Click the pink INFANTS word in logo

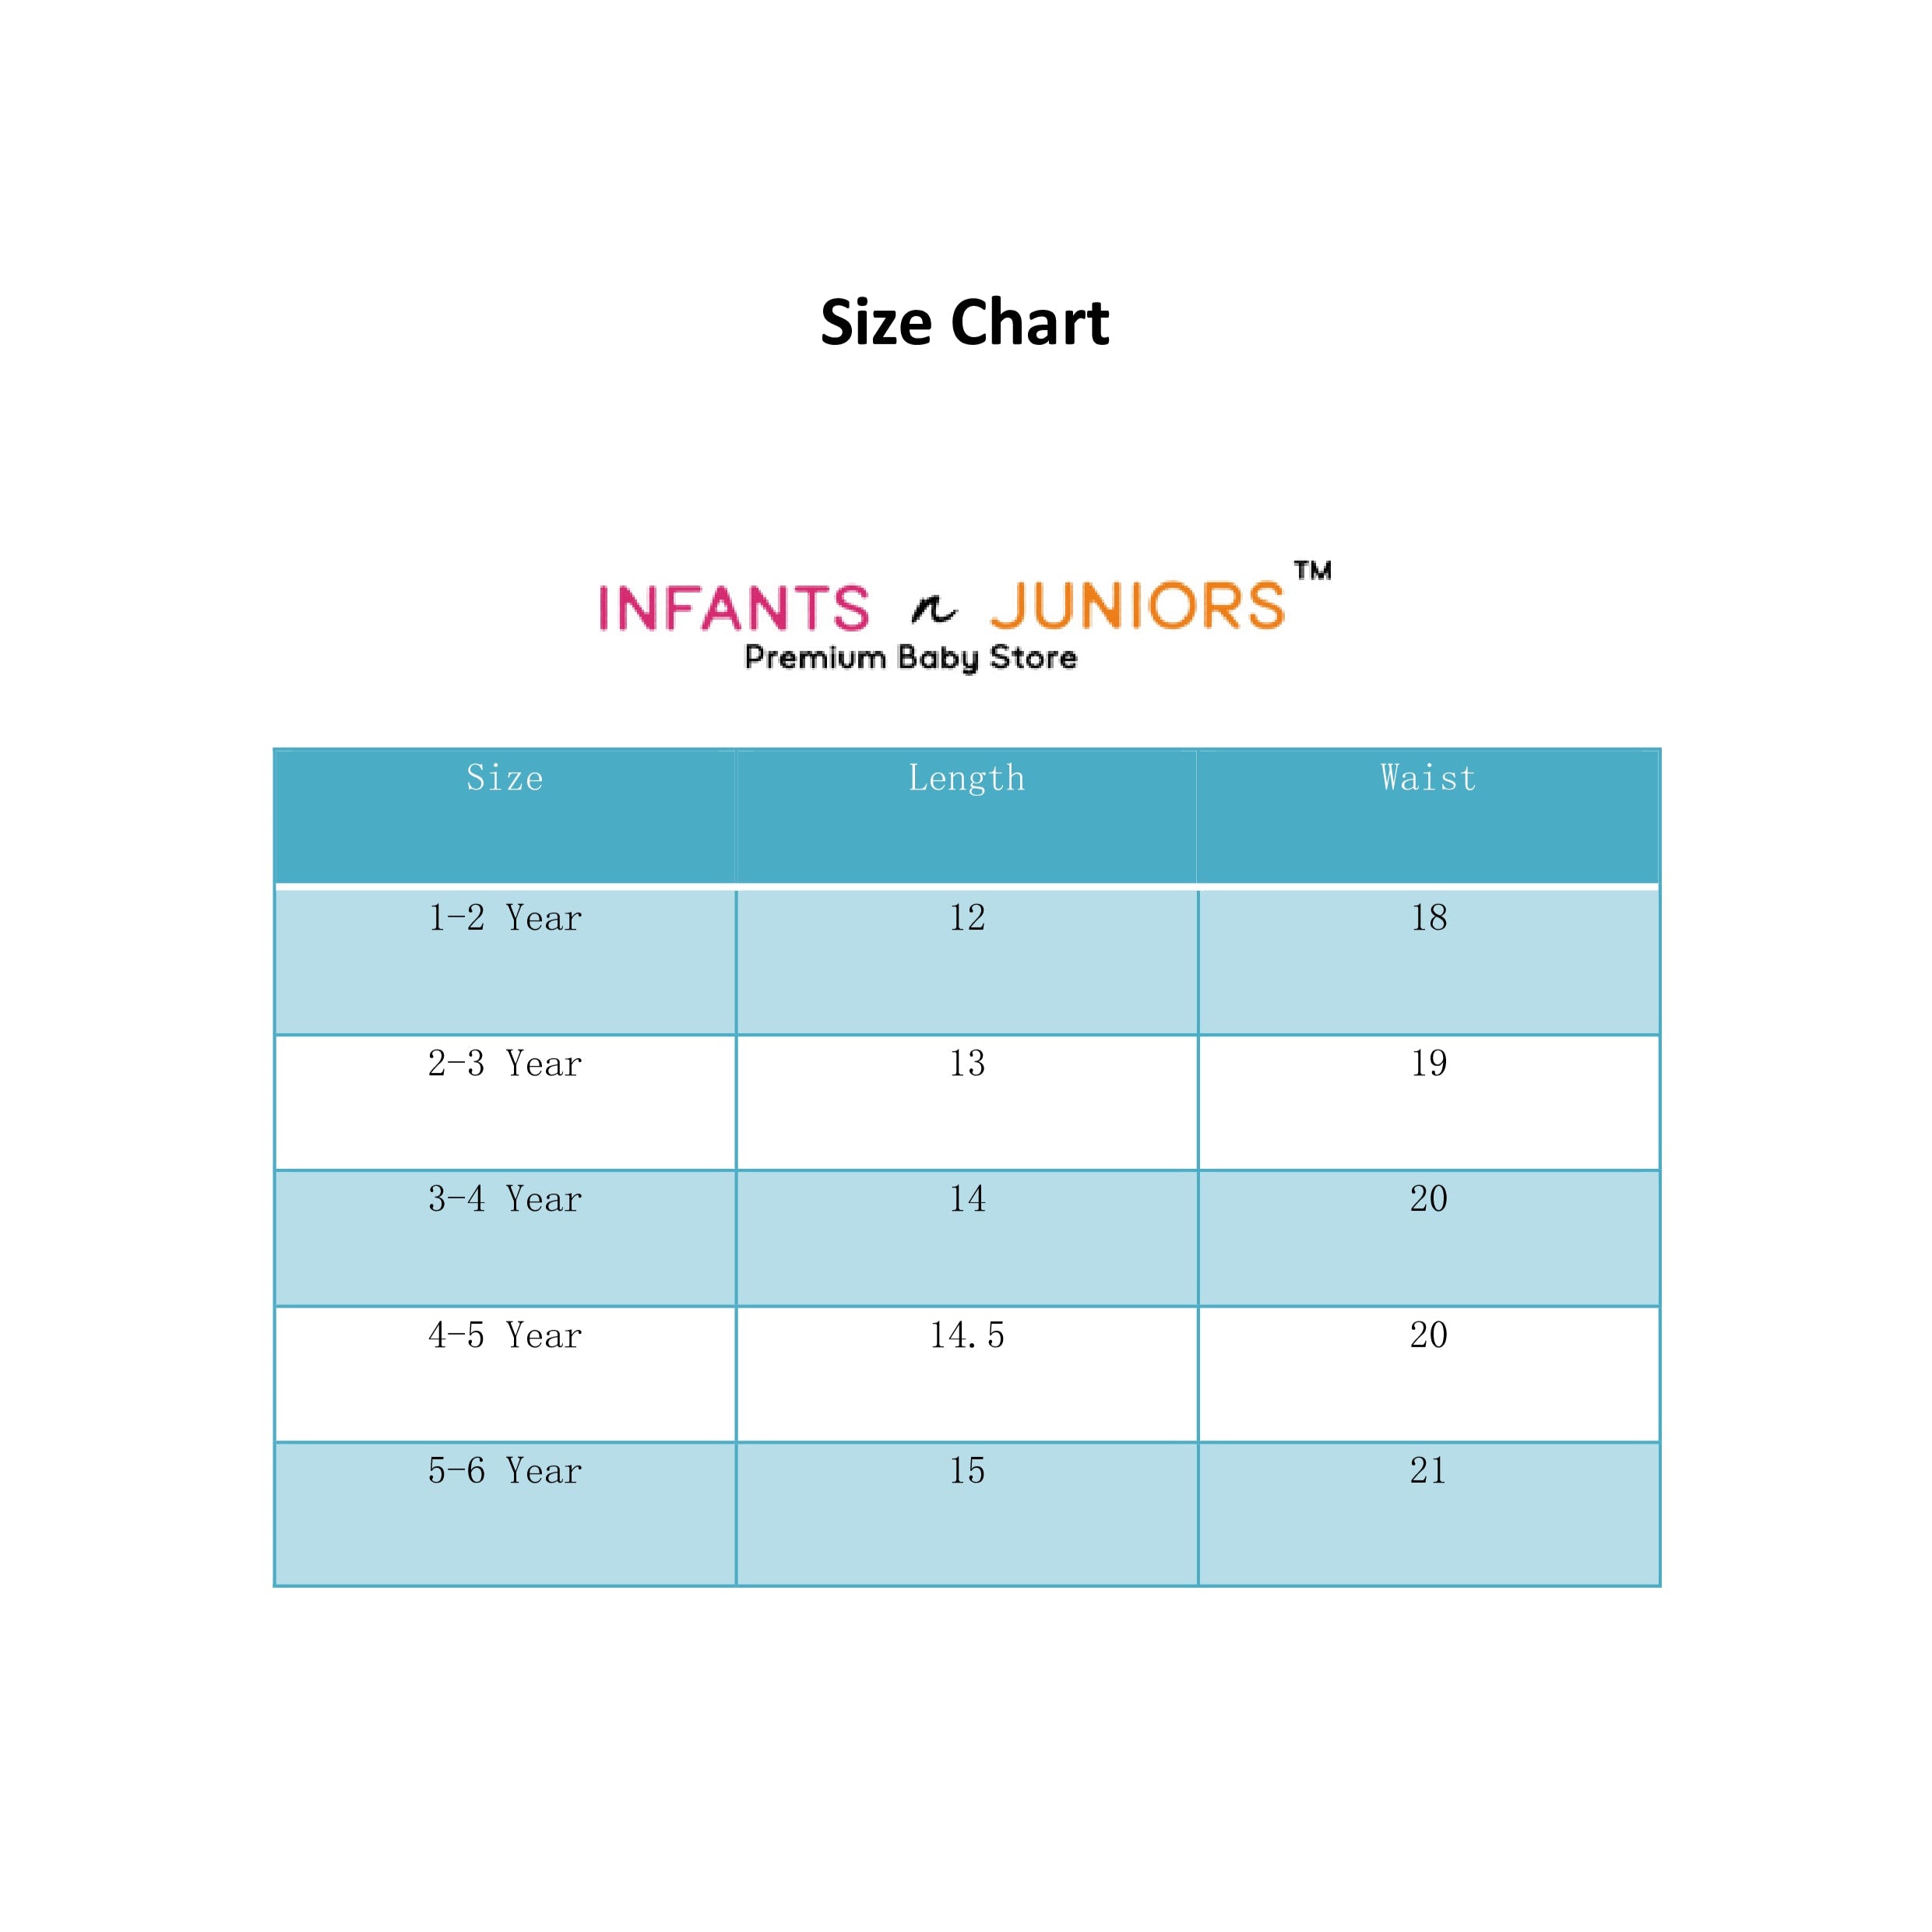pyautogui.click(x=734, y=608)
